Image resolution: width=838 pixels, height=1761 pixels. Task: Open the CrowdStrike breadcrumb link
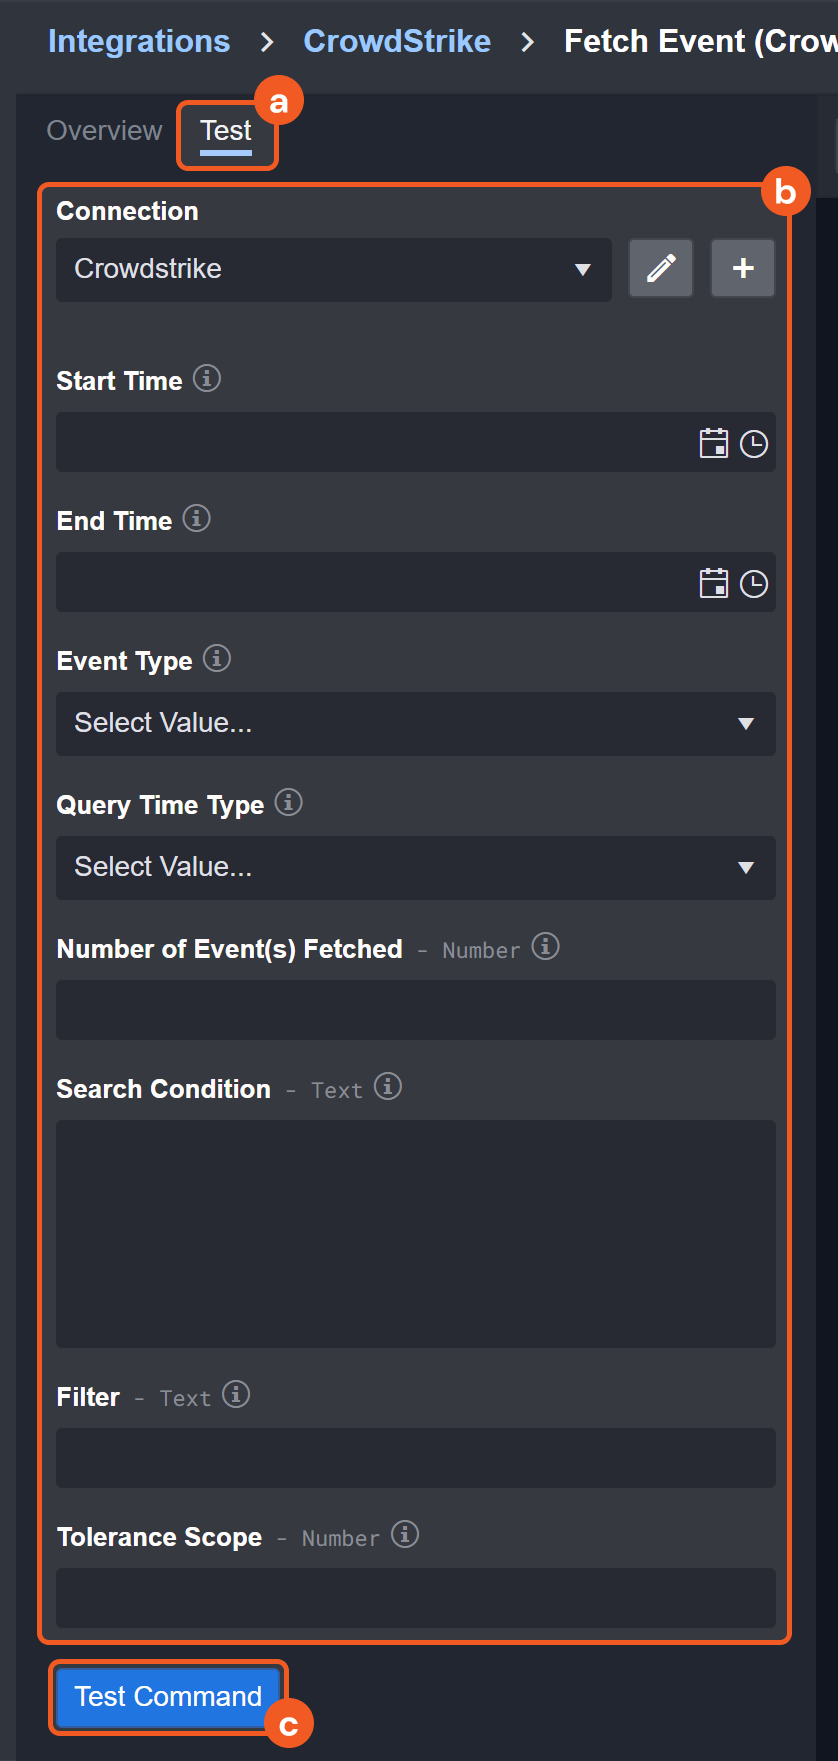[x=397, y=41]
